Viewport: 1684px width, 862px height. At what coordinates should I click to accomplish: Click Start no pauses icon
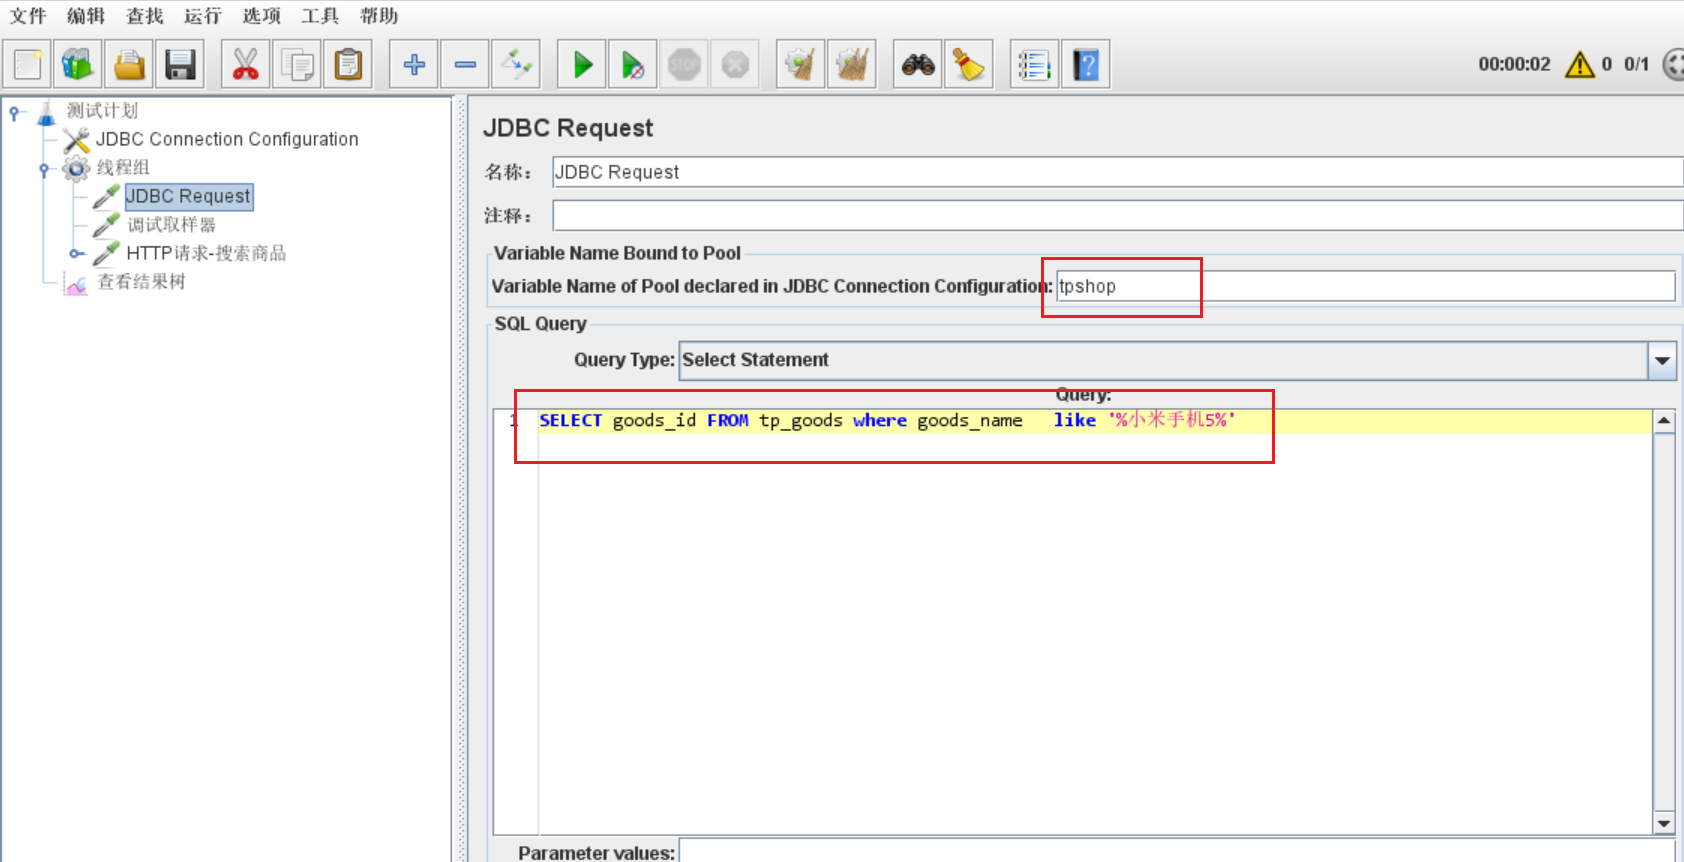tap(633, 65)
